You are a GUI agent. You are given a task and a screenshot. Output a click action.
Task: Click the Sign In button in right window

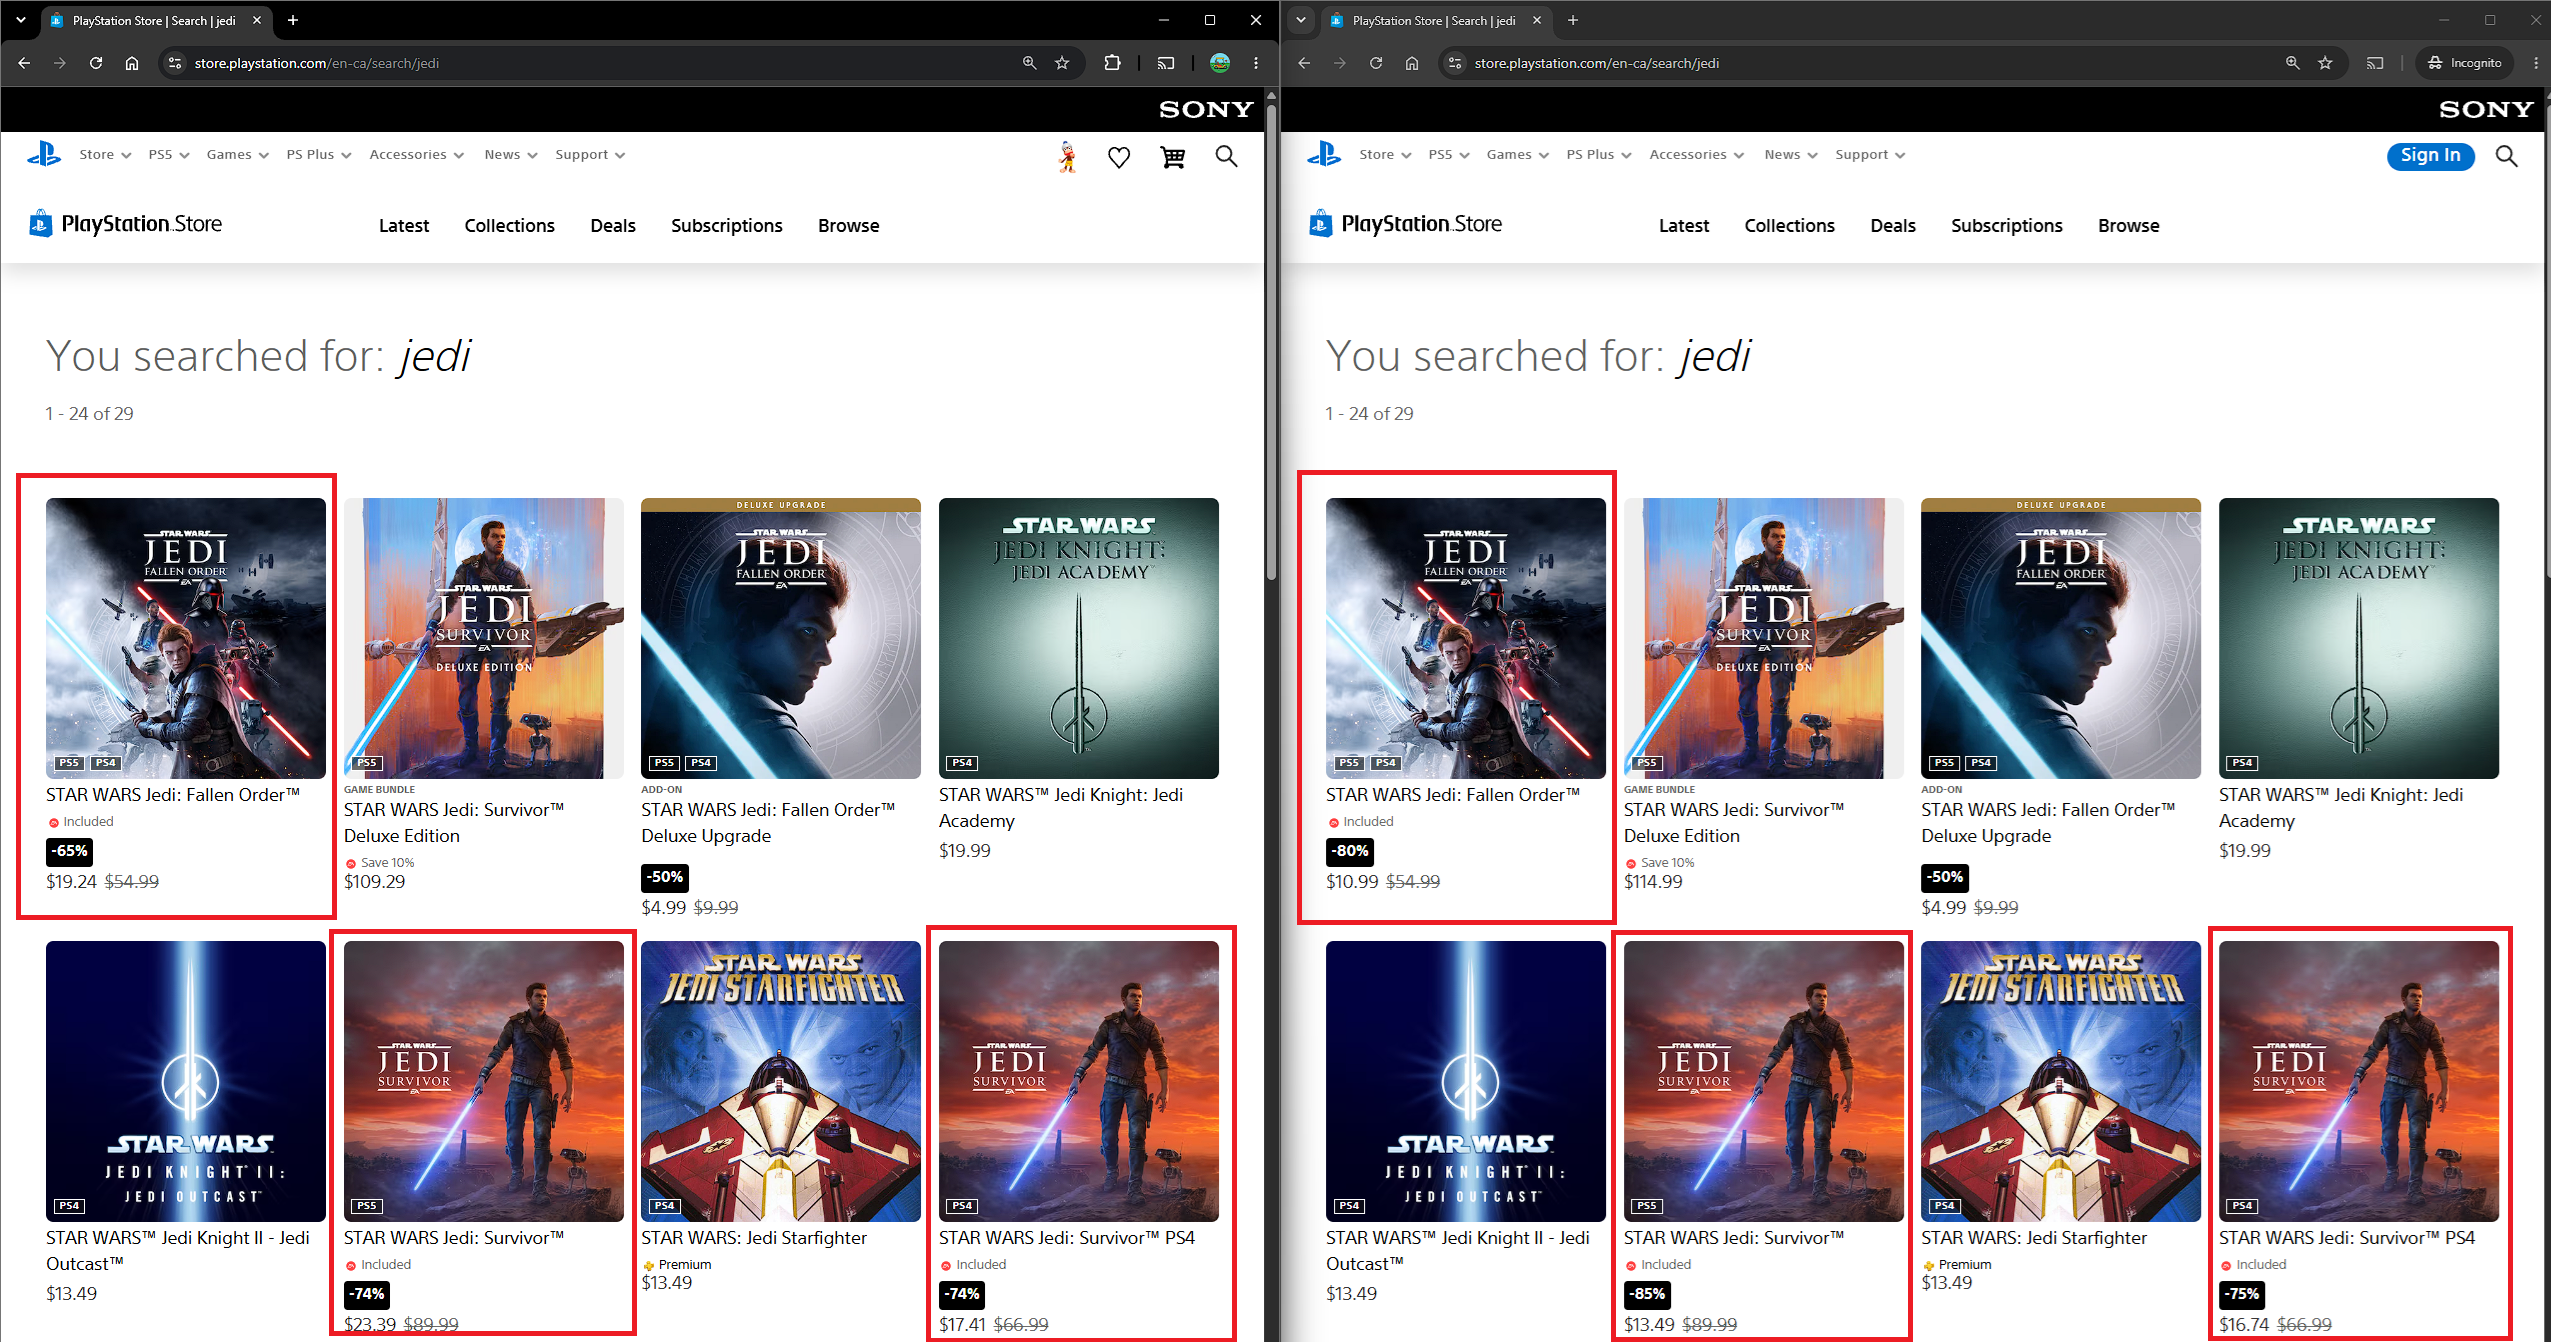click(x=2431, y=156)
